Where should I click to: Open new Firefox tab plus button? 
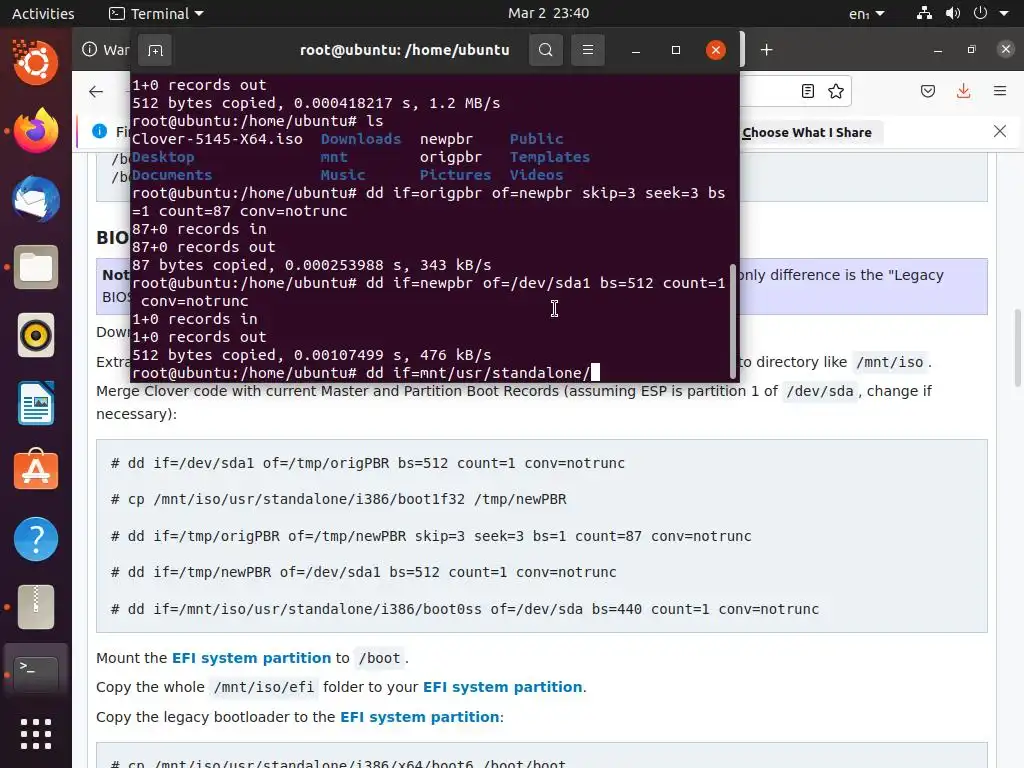pos(767,50)
